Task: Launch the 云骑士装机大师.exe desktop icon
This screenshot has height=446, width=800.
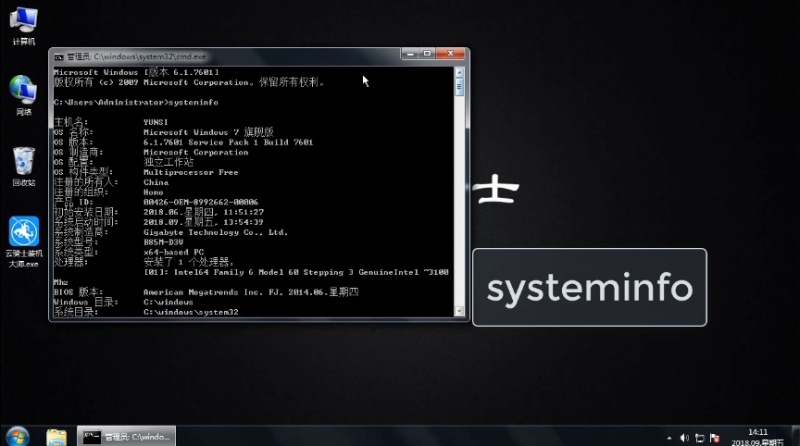Action: pyautogui.click(x=23, y=242)
